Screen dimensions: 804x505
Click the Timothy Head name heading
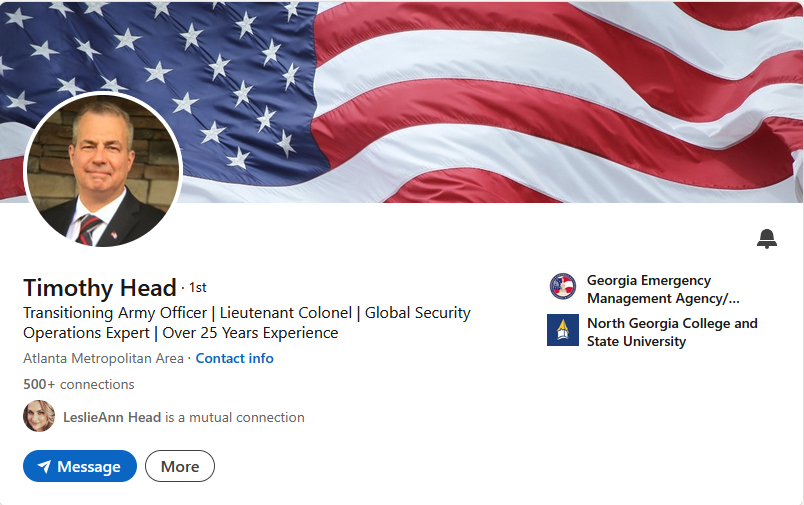[100, 288]
